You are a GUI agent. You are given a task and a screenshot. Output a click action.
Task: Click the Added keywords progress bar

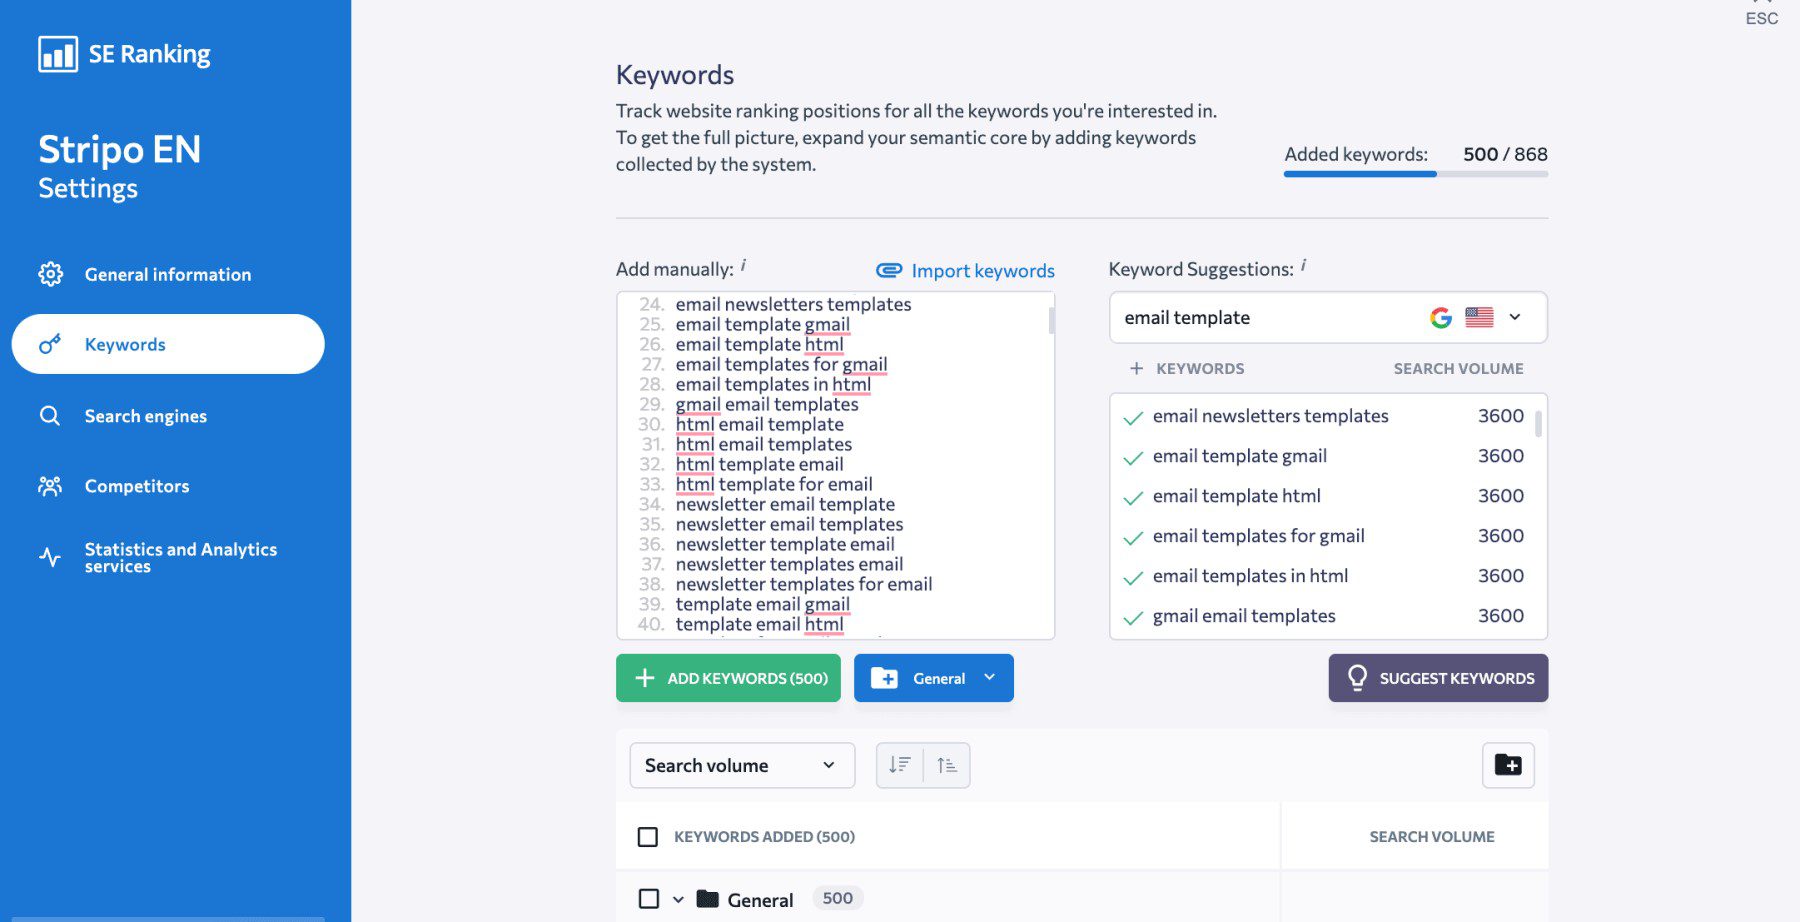[x=1415, y=173]
